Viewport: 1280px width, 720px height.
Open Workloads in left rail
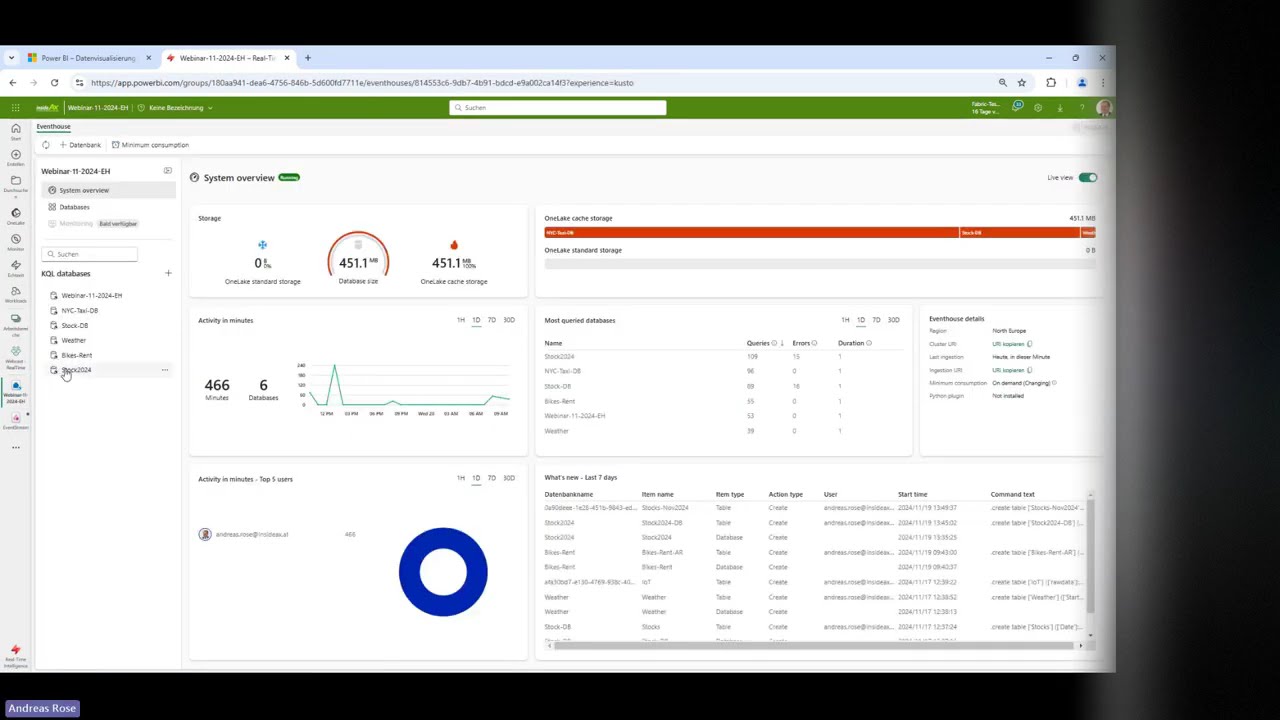(x=15, y=294)
